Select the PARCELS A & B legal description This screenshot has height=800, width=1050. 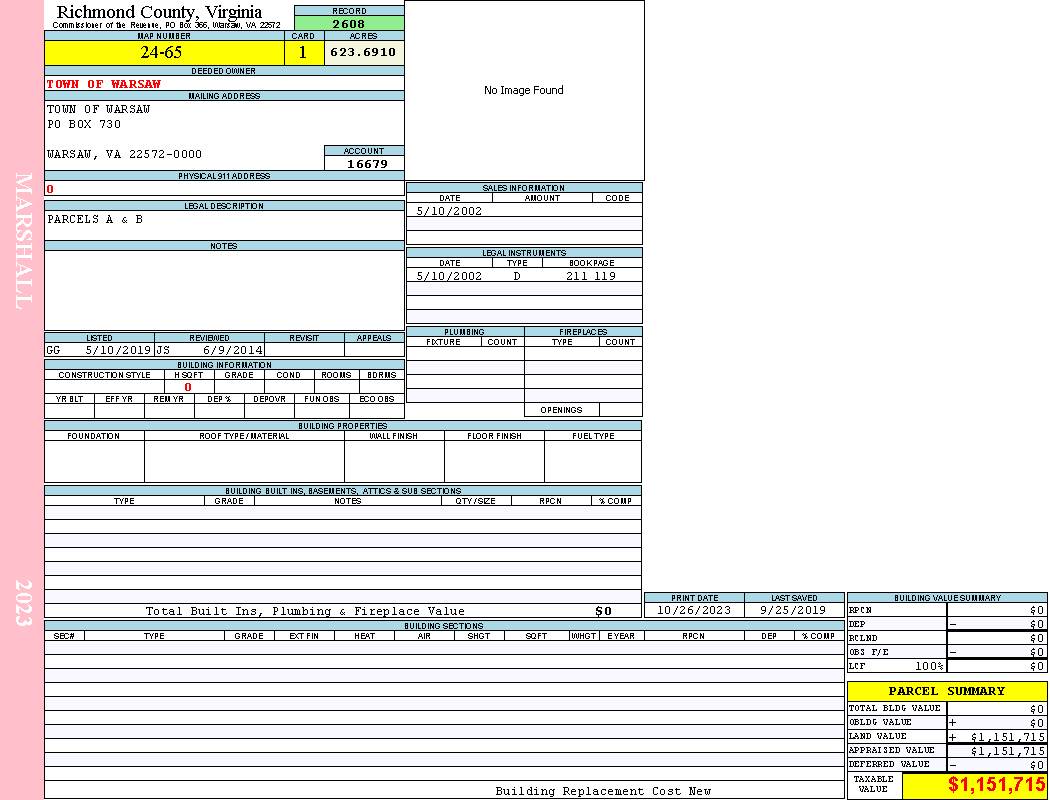[x=95, y=220]
